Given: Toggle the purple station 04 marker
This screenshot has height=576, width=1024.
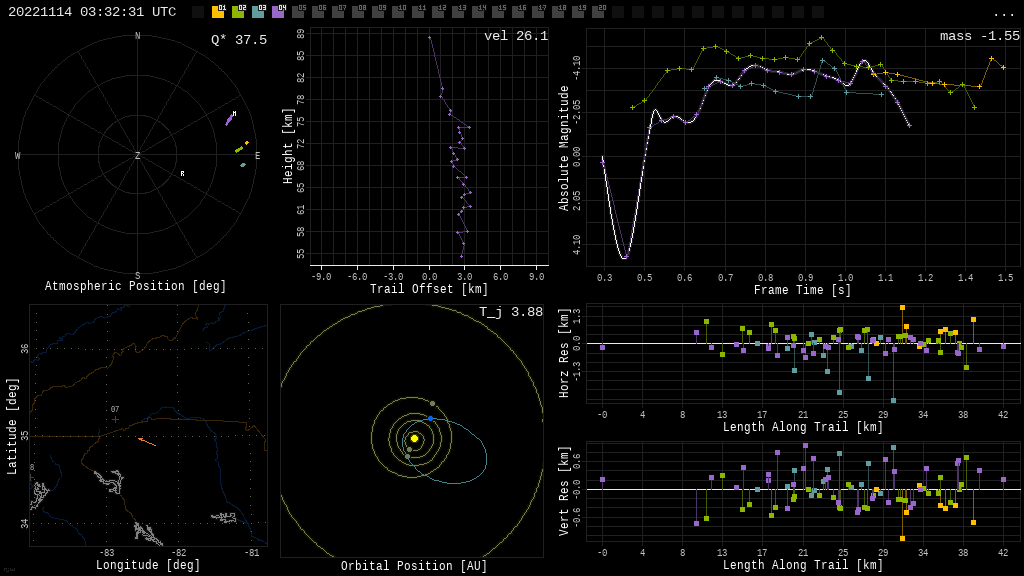Looking at the screenshot, I should pos(278,12).
